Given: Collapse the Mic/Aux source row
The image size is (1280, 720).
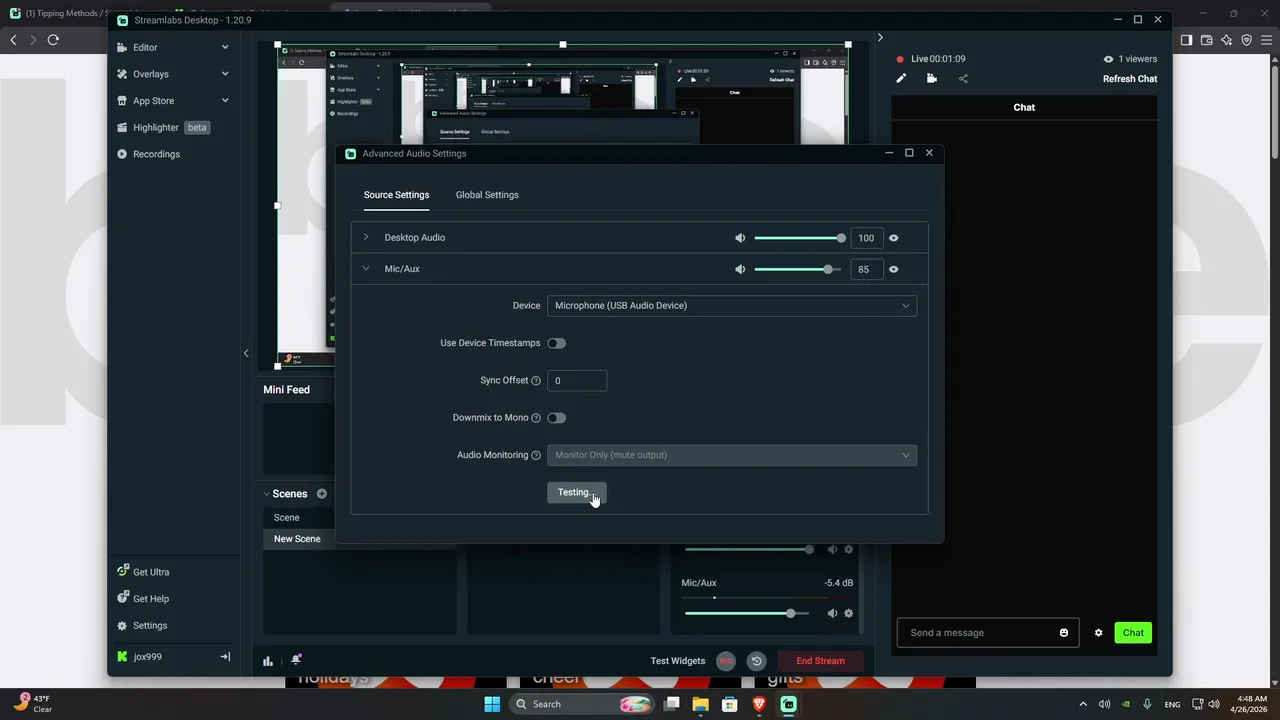Looking at the screenshot, I should [366, 268].
